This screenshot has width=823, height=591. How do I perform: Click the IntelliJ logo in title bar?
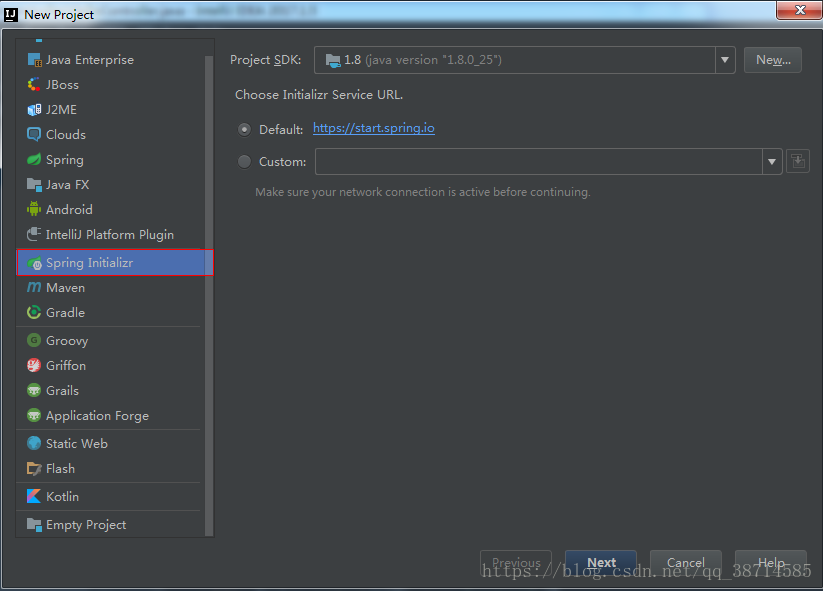pos(10,15)
